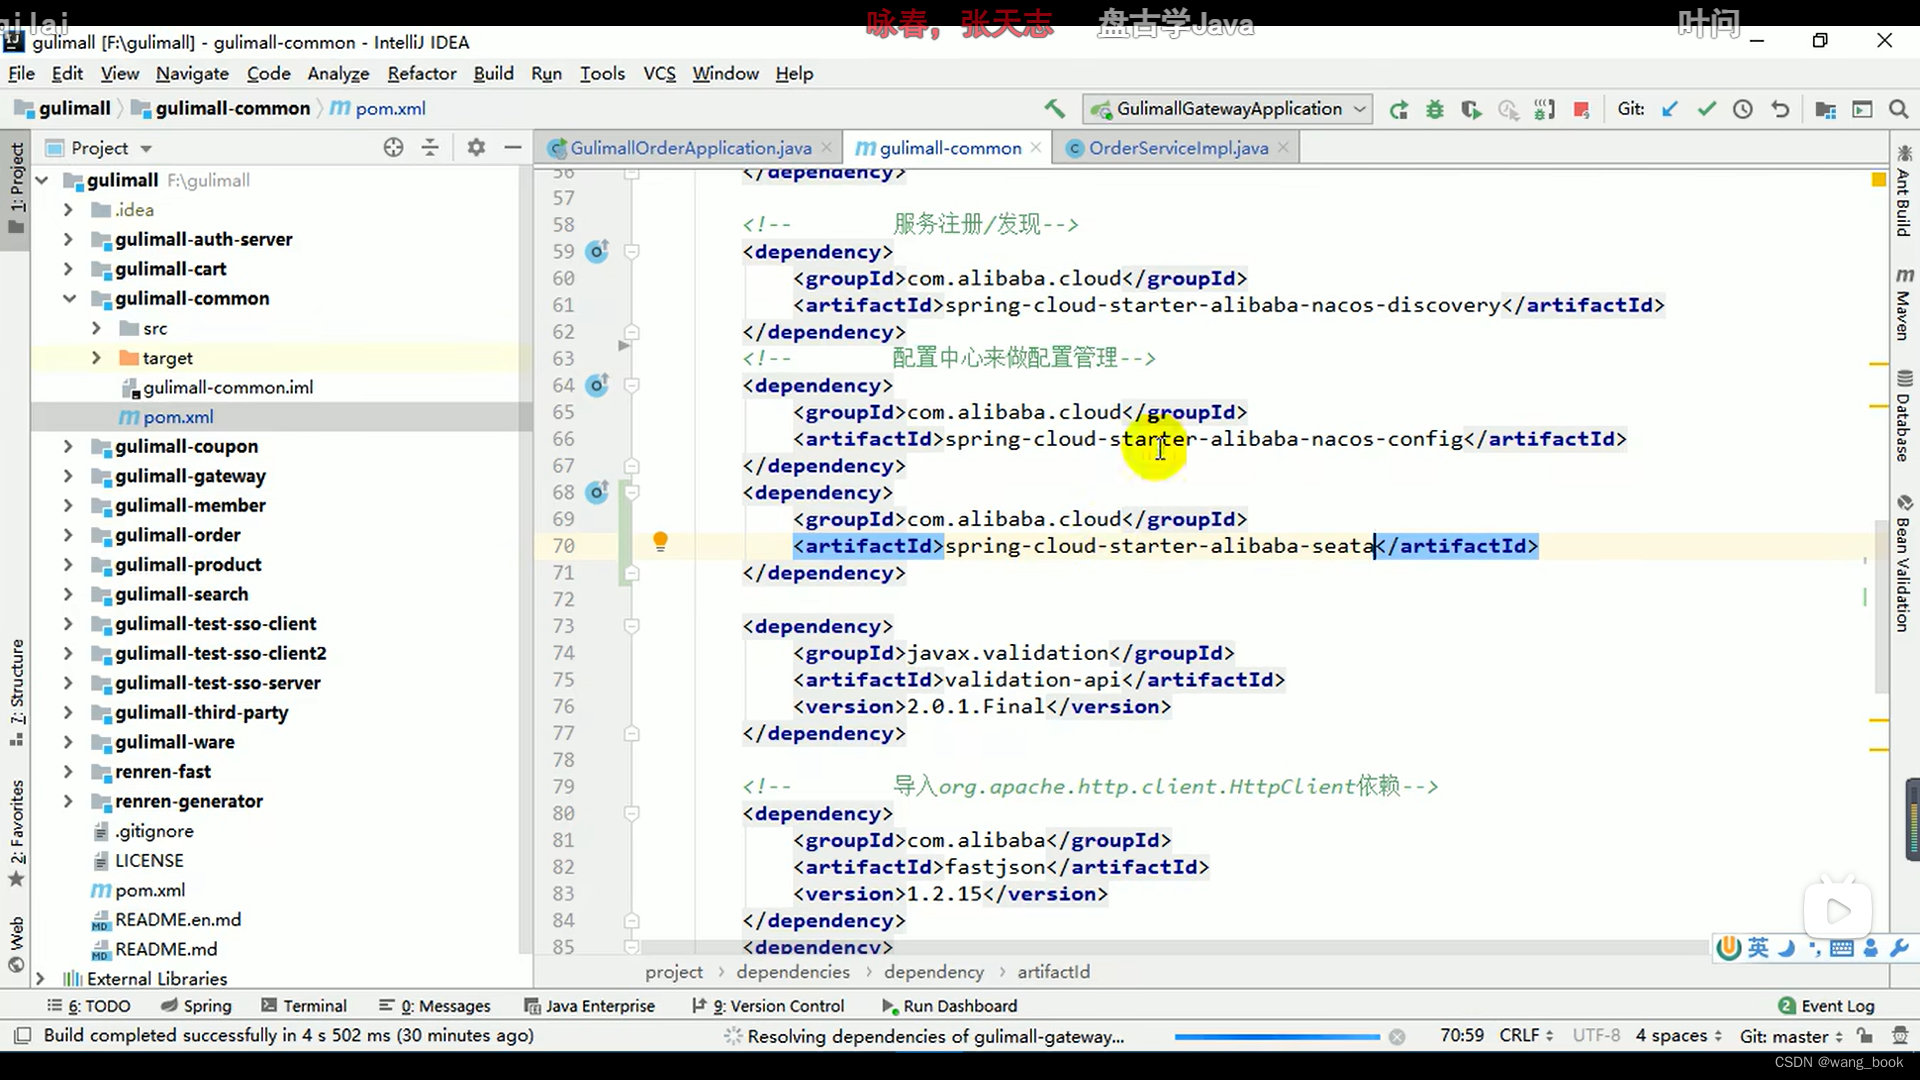Show Git history clock icon

pyautogui.click(x=1743, y=109)
